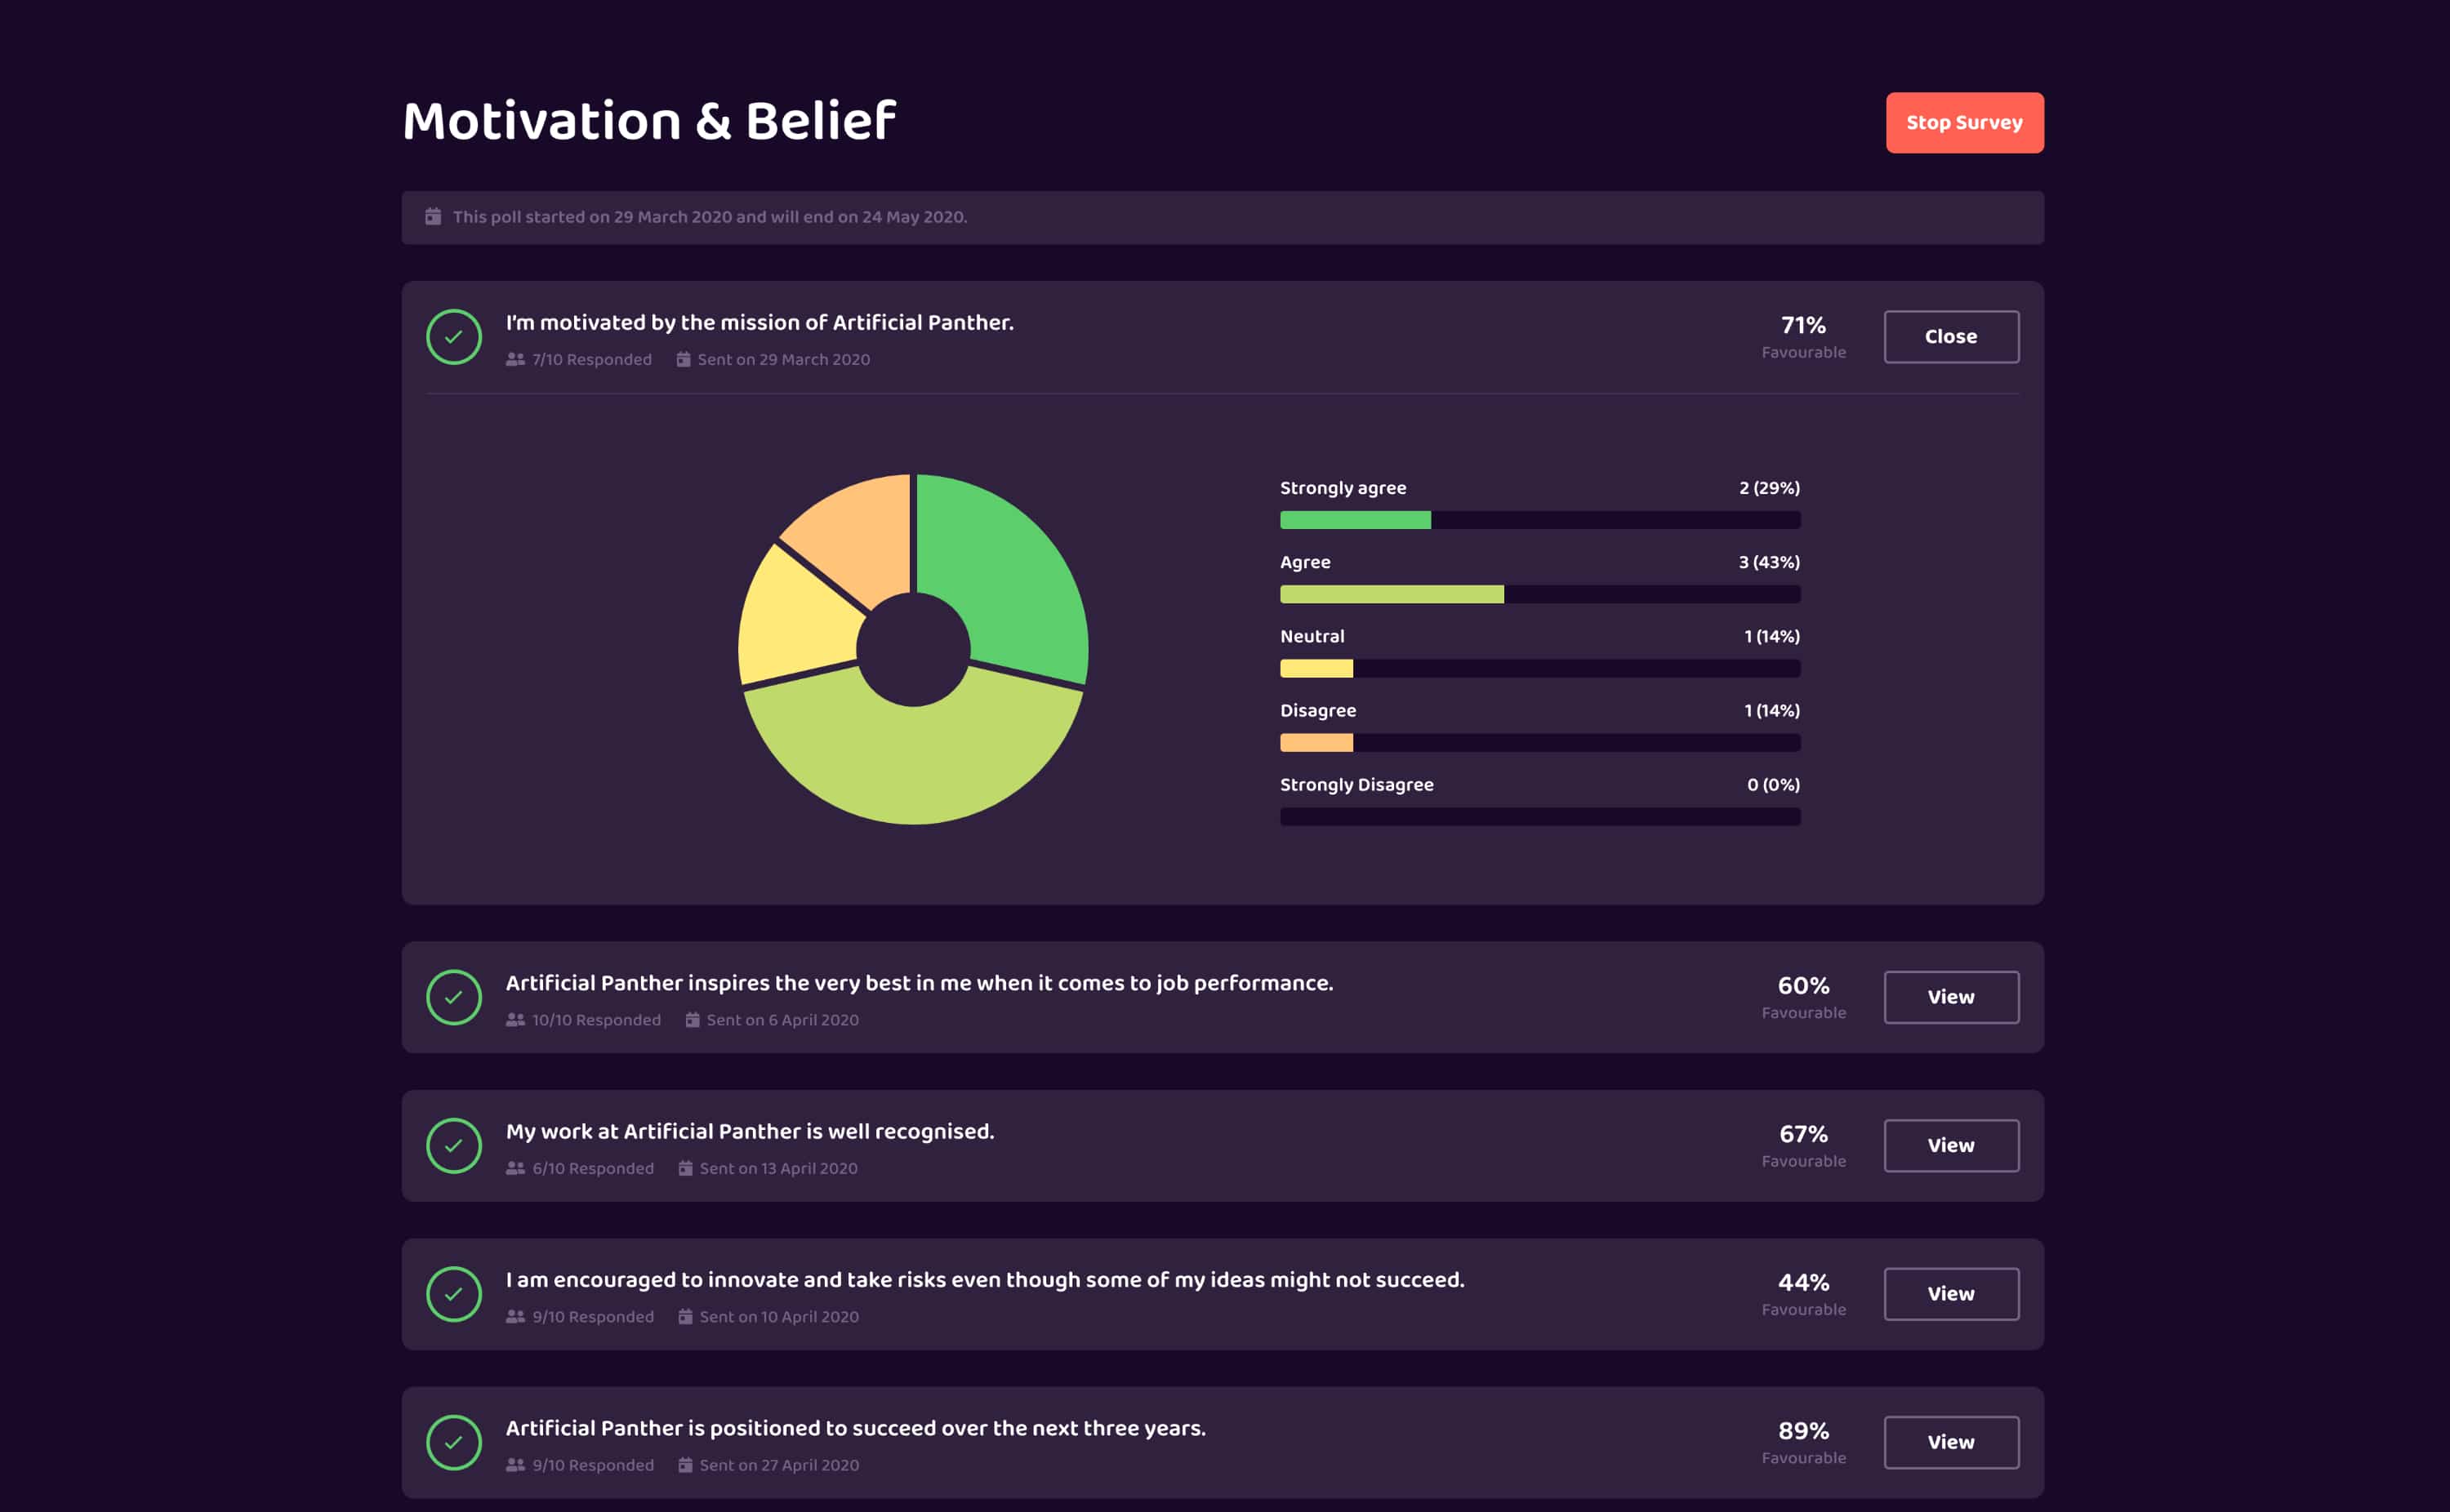This screenshot has width=2450, height=1512.
Task: Click the people icon beside '7/10 Responded'
Action: click(515, 359)
